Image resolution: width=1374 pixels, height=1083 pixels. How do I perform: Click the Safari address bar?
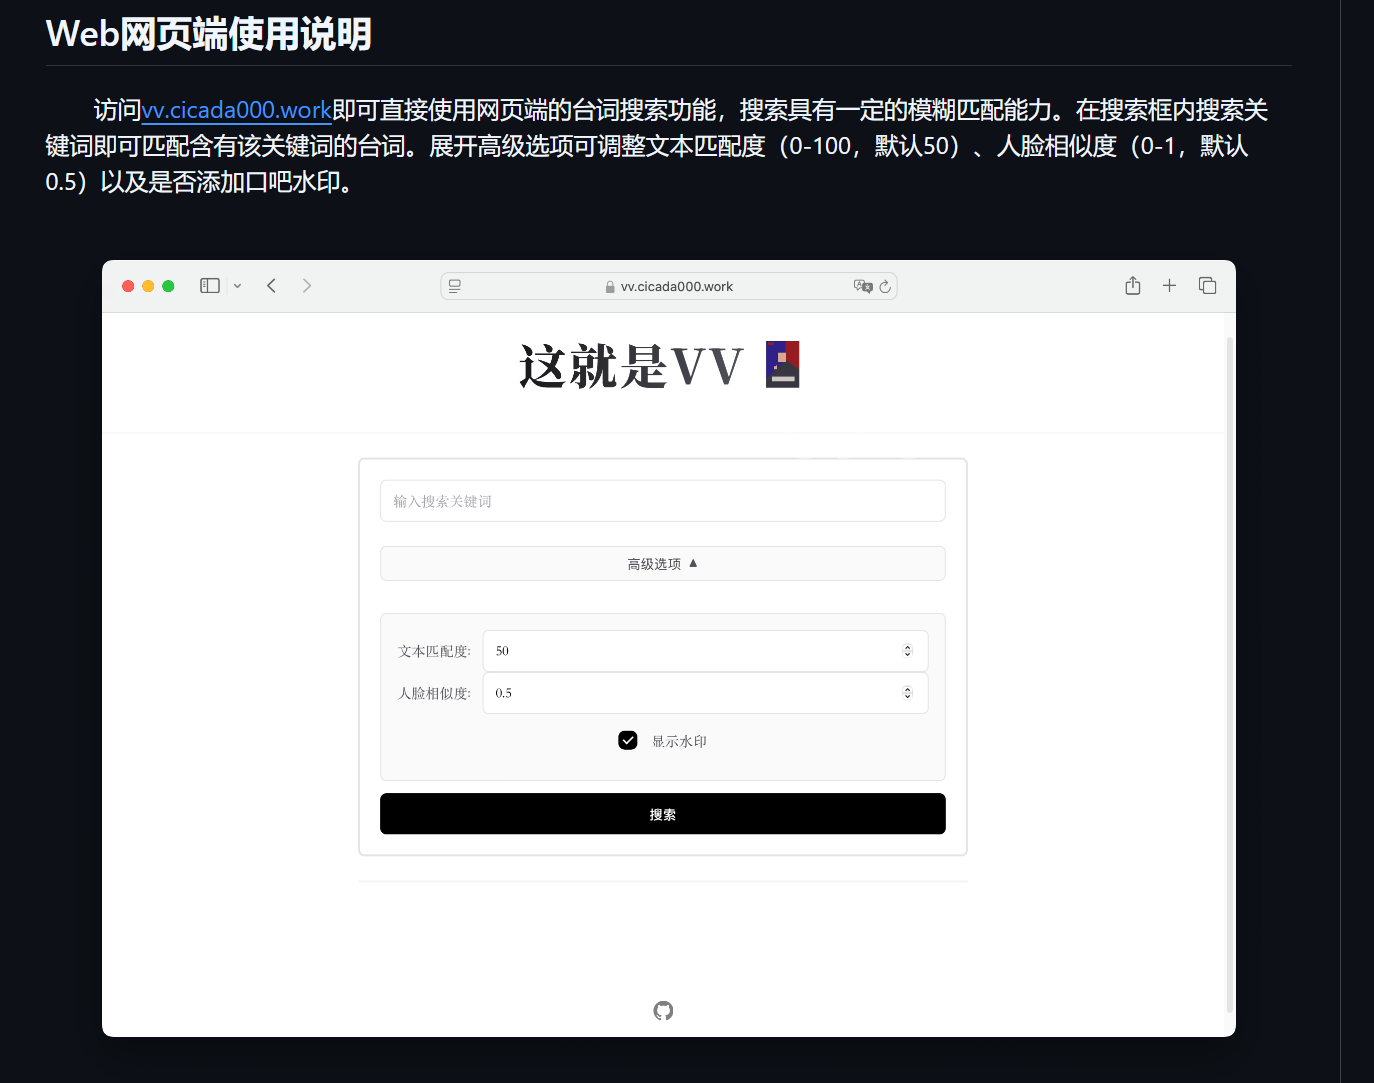(669, 286)
